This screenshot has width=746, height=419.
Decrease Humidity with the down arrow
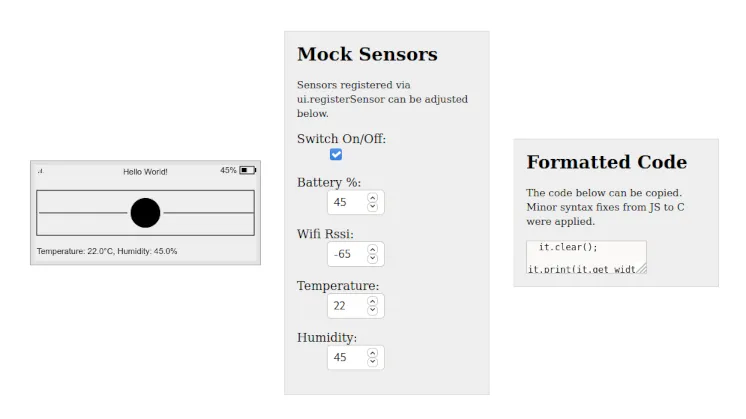(x=373, y=362)
